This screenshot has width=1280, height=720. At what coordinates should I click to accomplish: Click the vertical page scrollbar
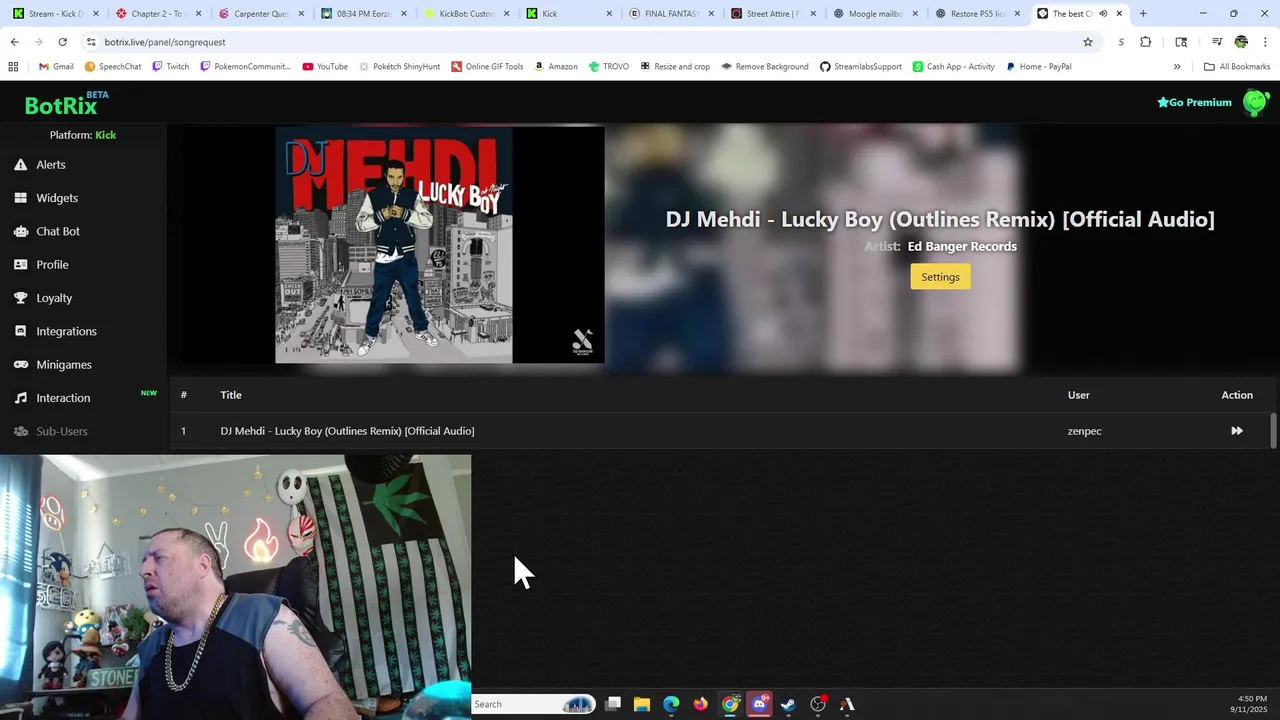(1273, 430)
